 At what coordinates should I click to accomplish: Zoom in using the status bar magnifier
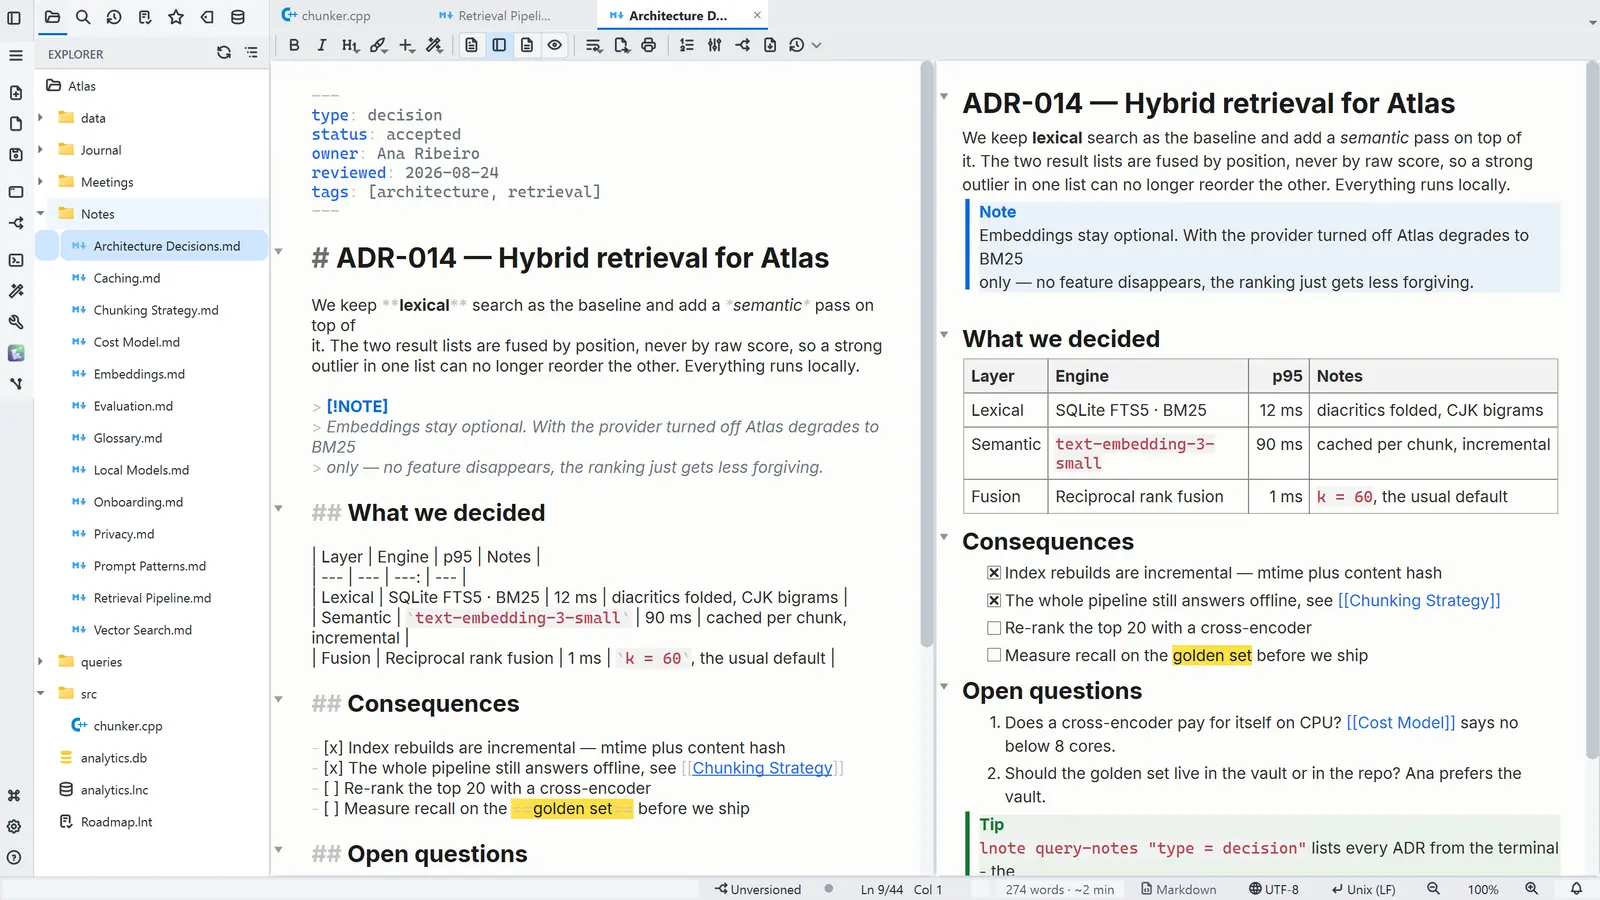click(x=1531, y=889)
